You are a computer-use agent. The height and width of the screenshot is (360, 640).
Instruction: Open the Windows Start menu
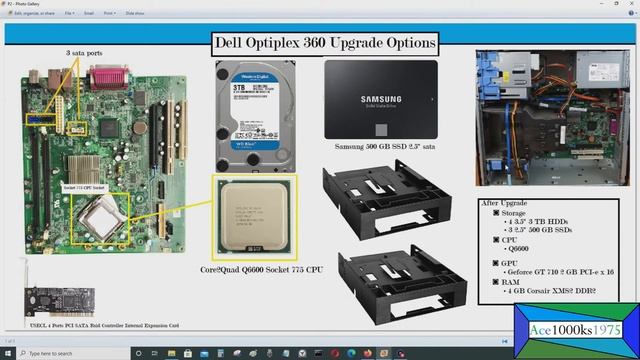click(8, 353)
